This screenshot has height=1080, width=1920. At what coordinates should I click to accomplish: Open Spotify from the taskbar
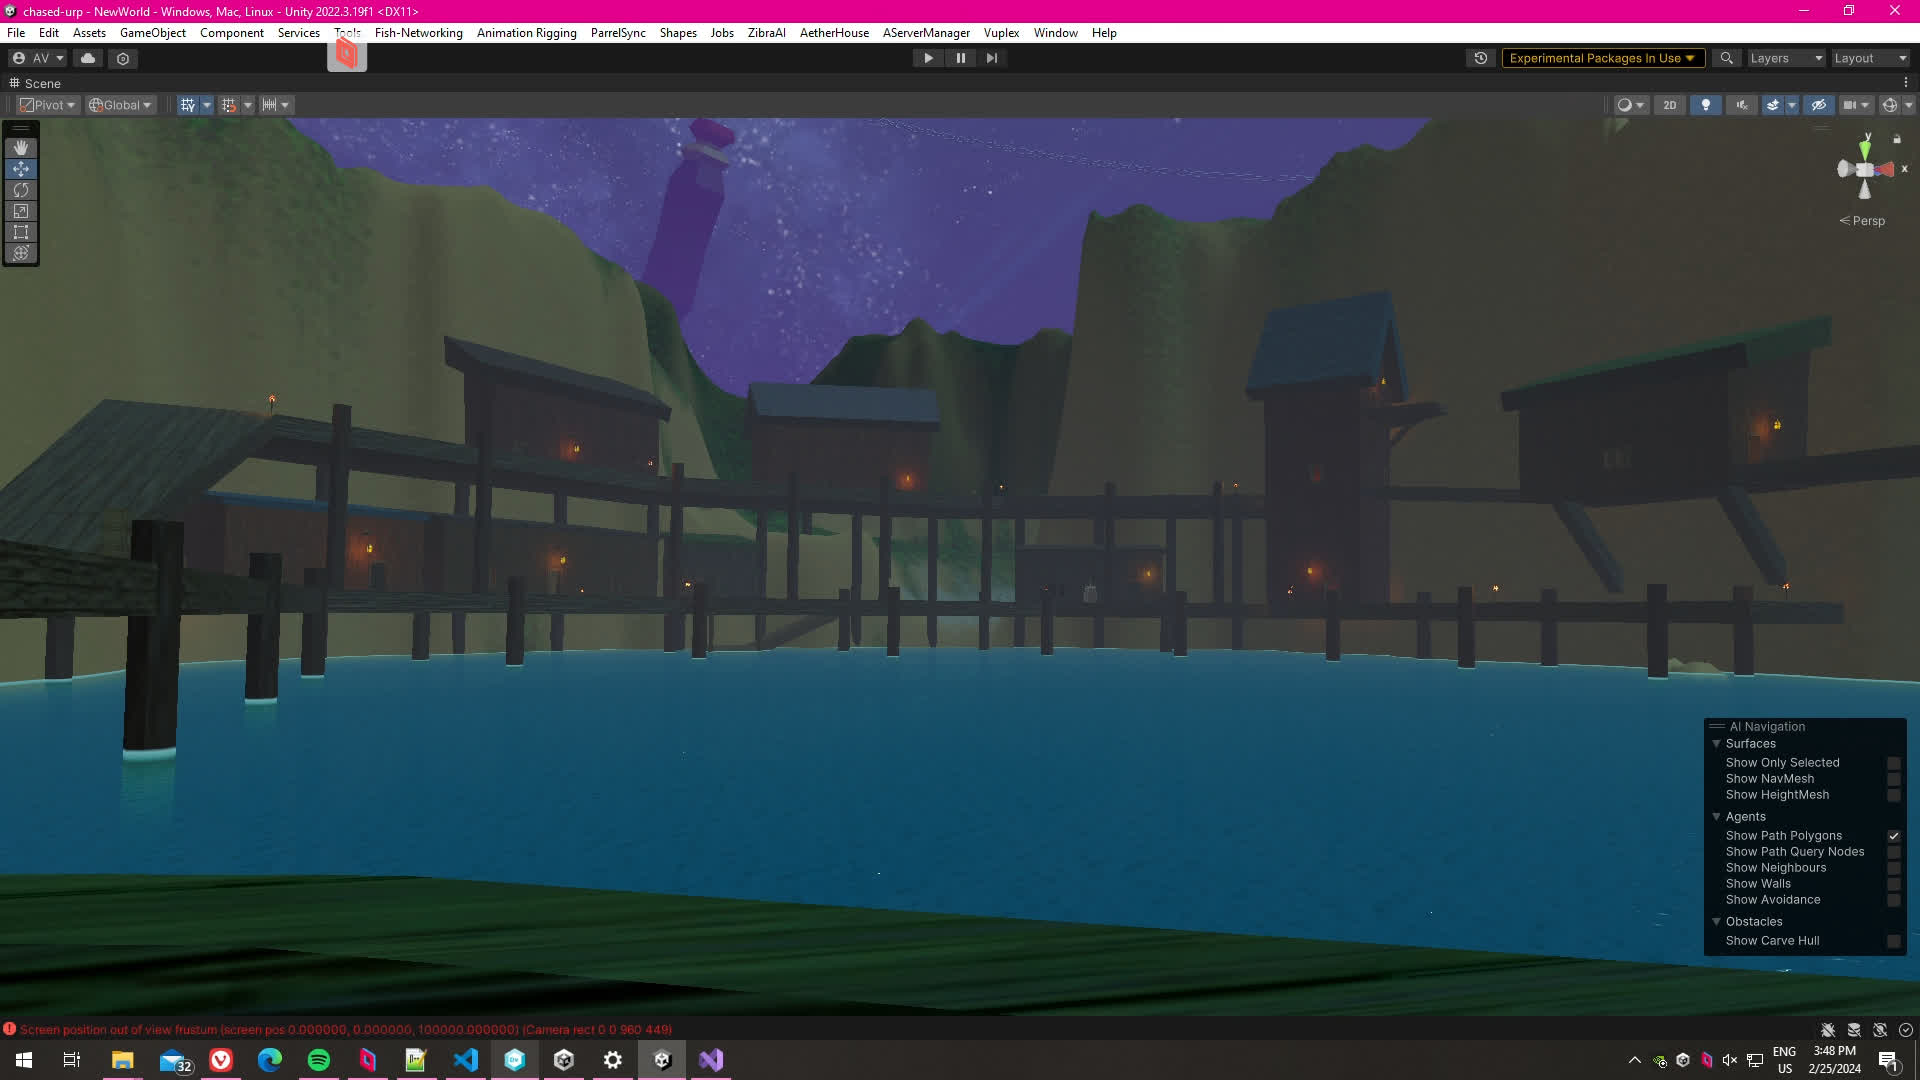point(318,1060)
